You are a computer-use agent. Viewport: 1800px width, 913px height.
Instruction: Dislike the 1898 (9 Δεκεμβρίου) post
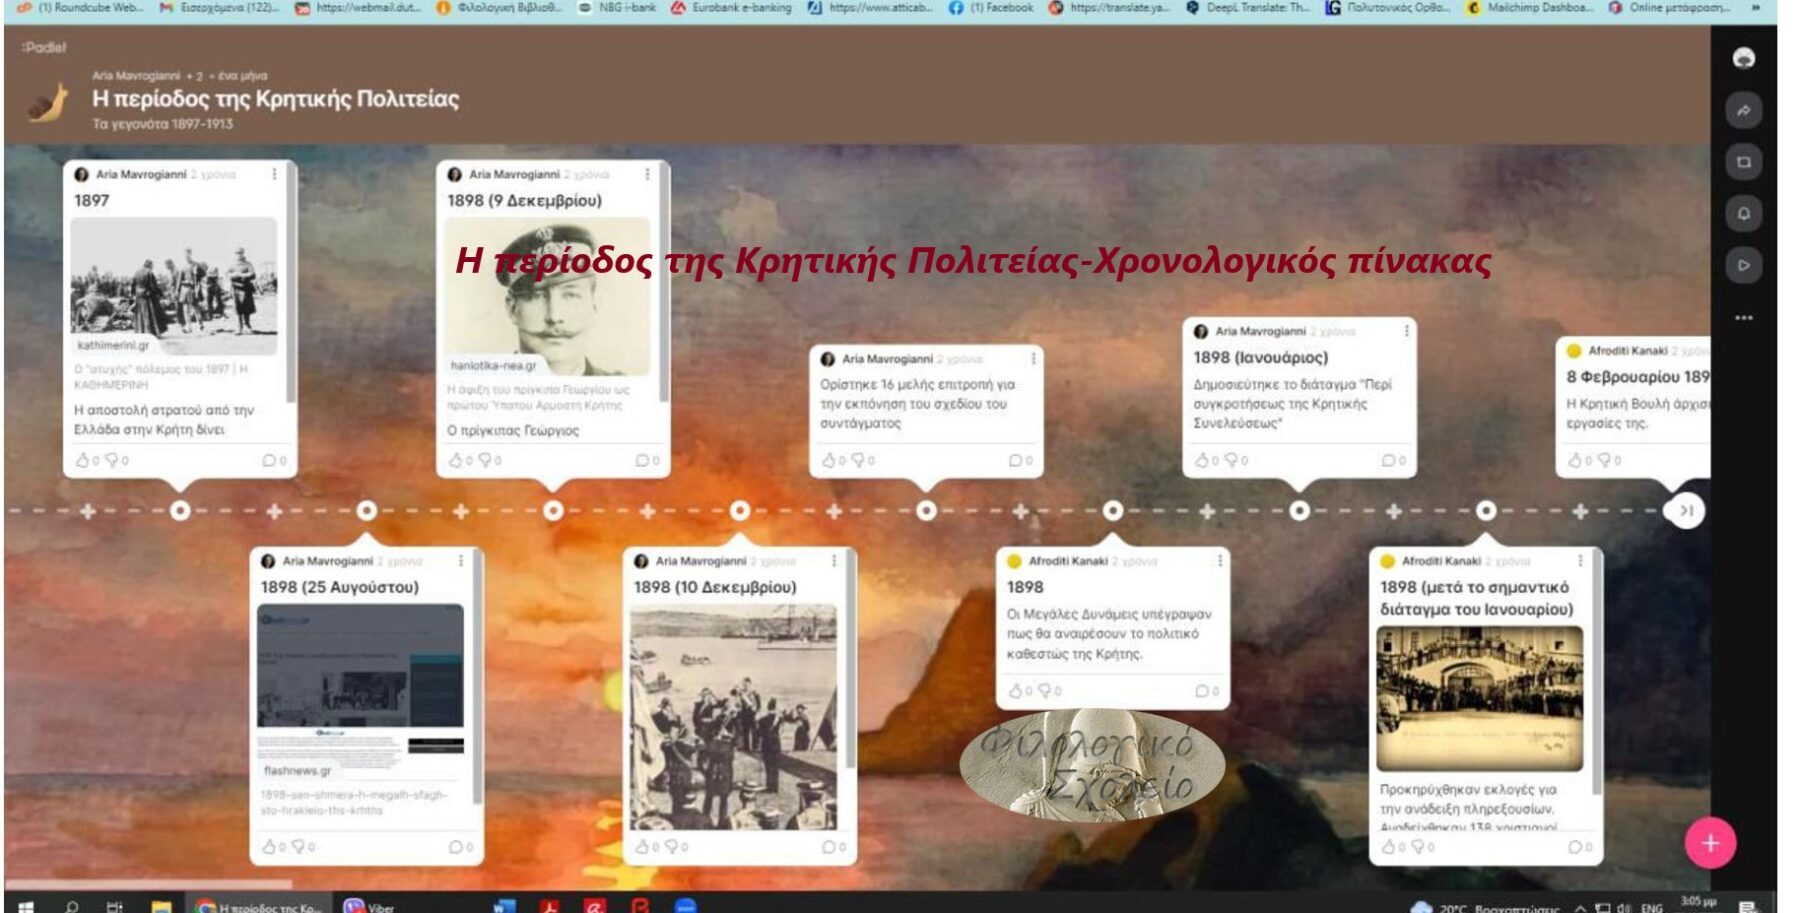tap(485, 461)
